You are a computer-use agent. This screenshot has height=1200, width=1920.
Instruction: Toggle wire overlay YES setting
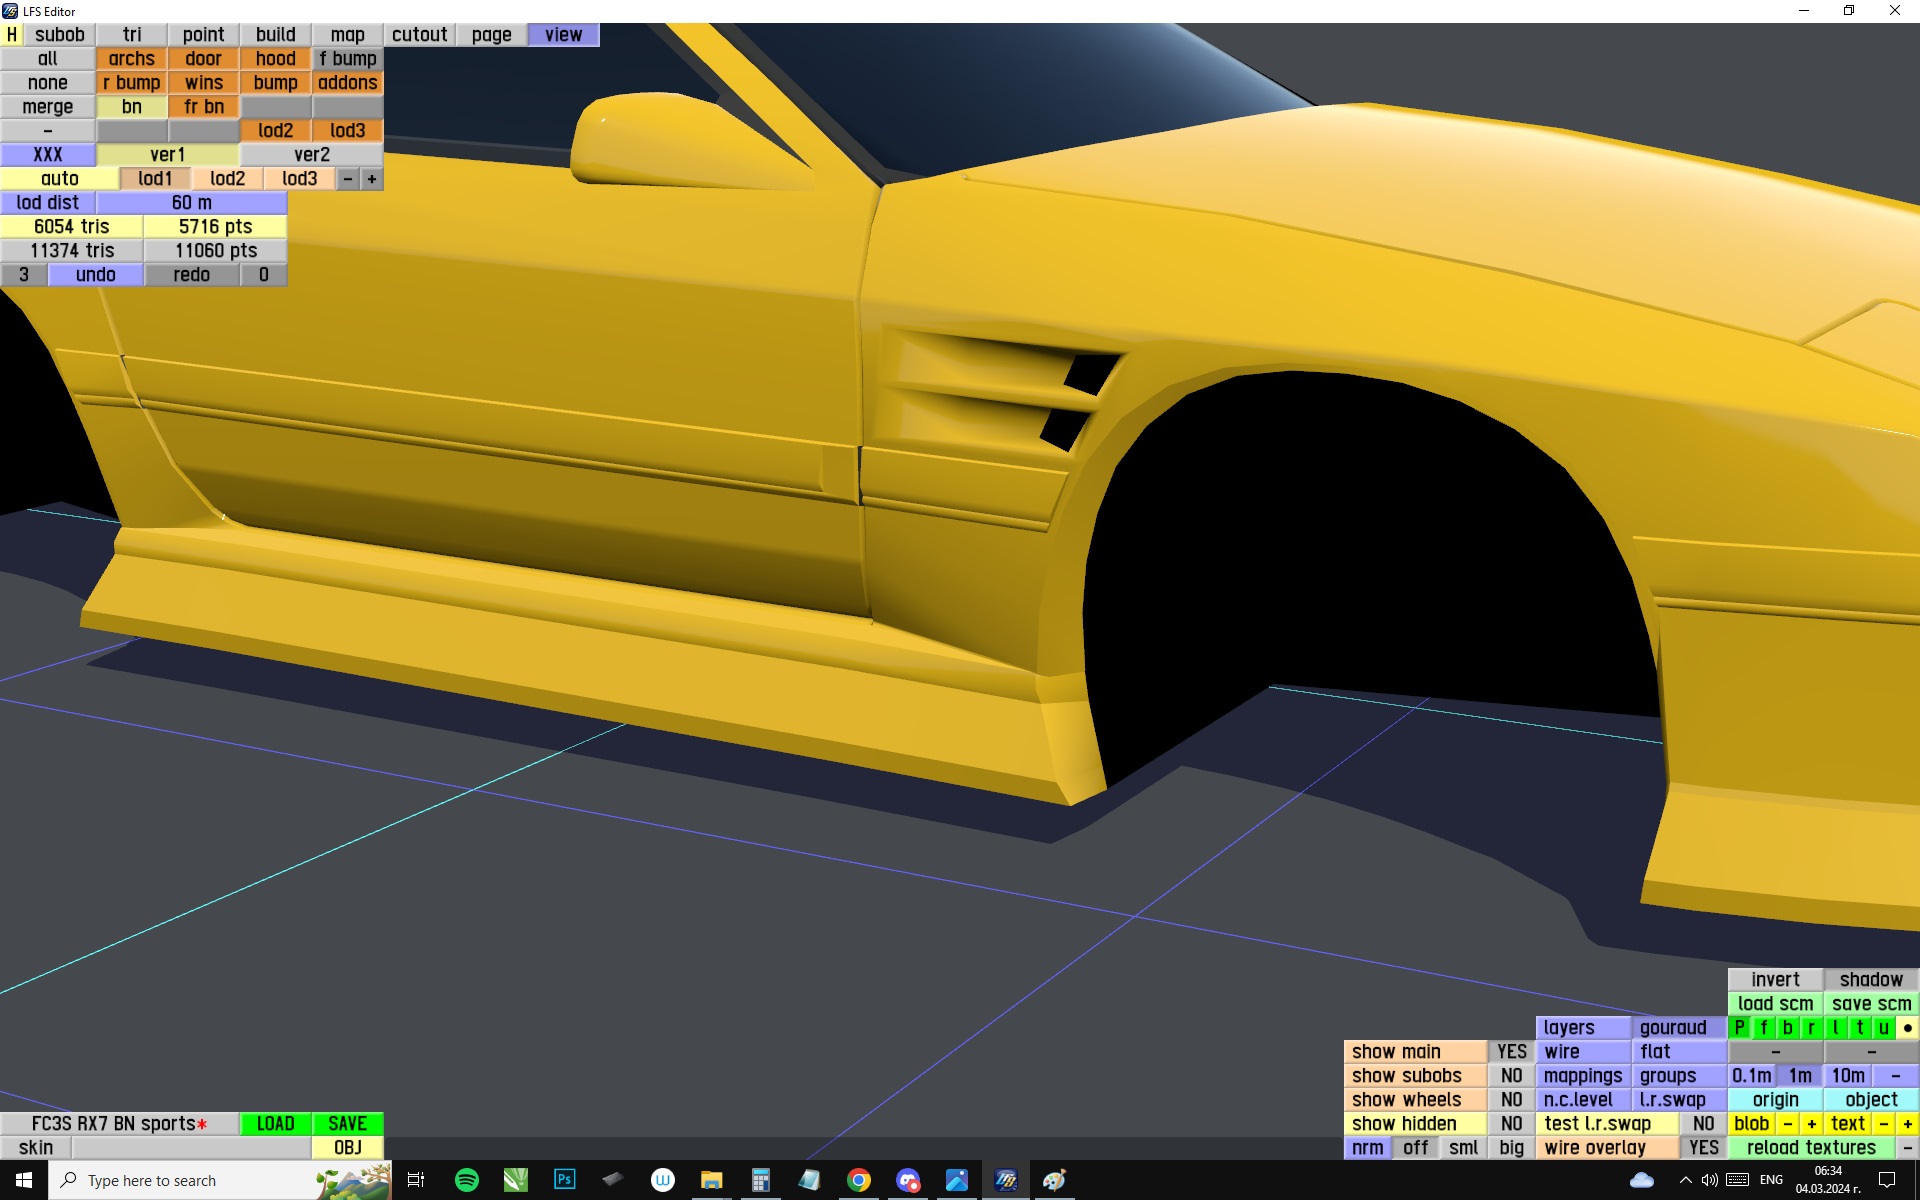pyautogui.click(x=1703, y=1148)
